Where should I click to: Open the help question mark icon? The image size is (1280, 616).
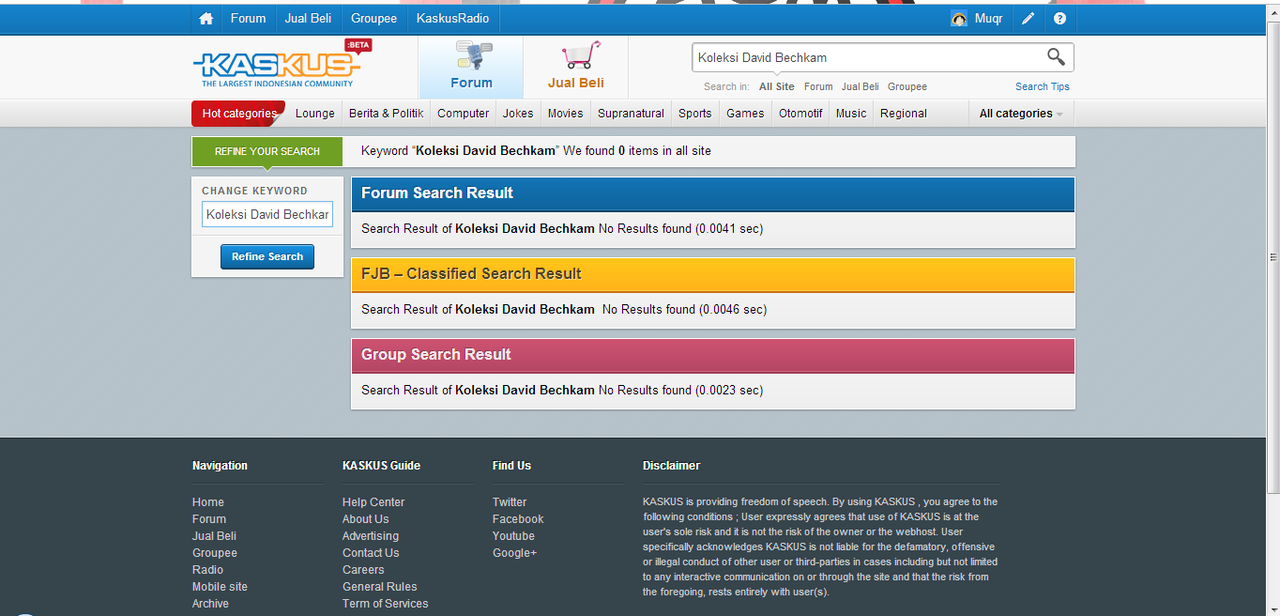pos(1060,19)
